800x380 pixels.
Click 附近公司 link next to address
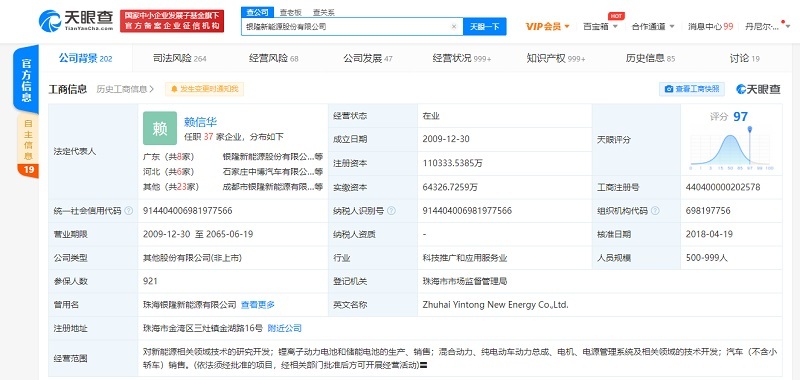(x=285, y=328)
